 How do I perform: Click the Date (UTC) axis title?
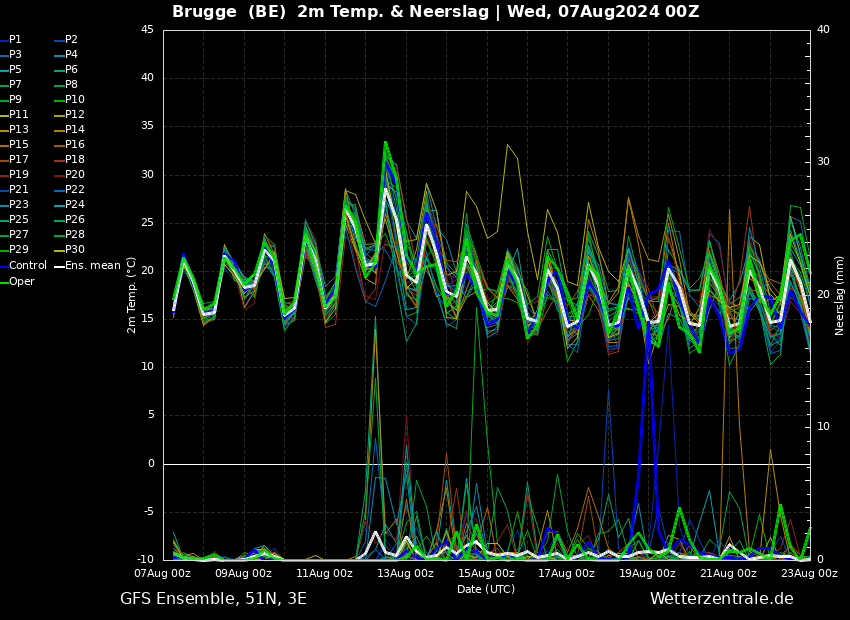486,589
